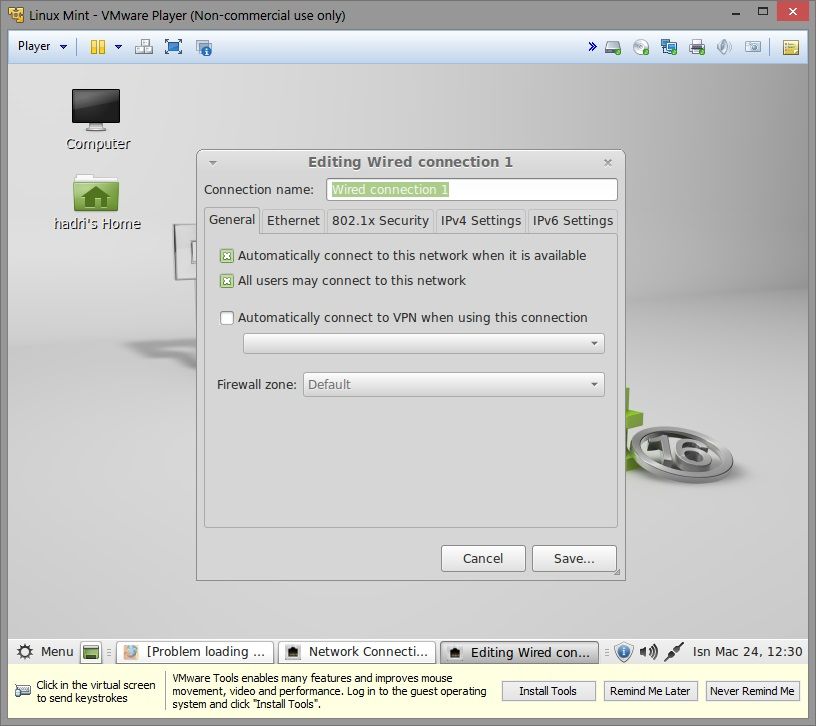
Task: Switch to the General tab
Action: tap(232, 220)
